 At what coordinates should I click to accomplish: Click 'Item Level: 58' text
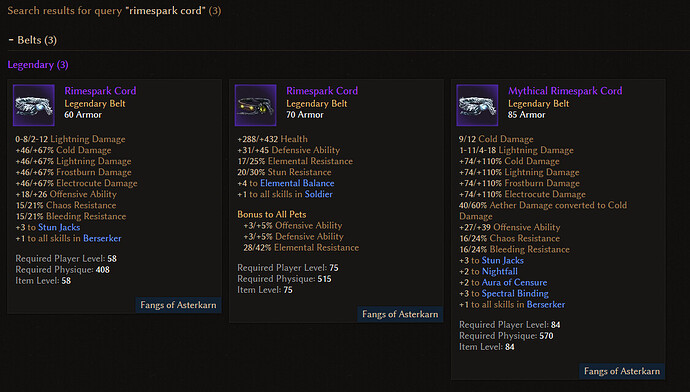[x=43, y=281]
